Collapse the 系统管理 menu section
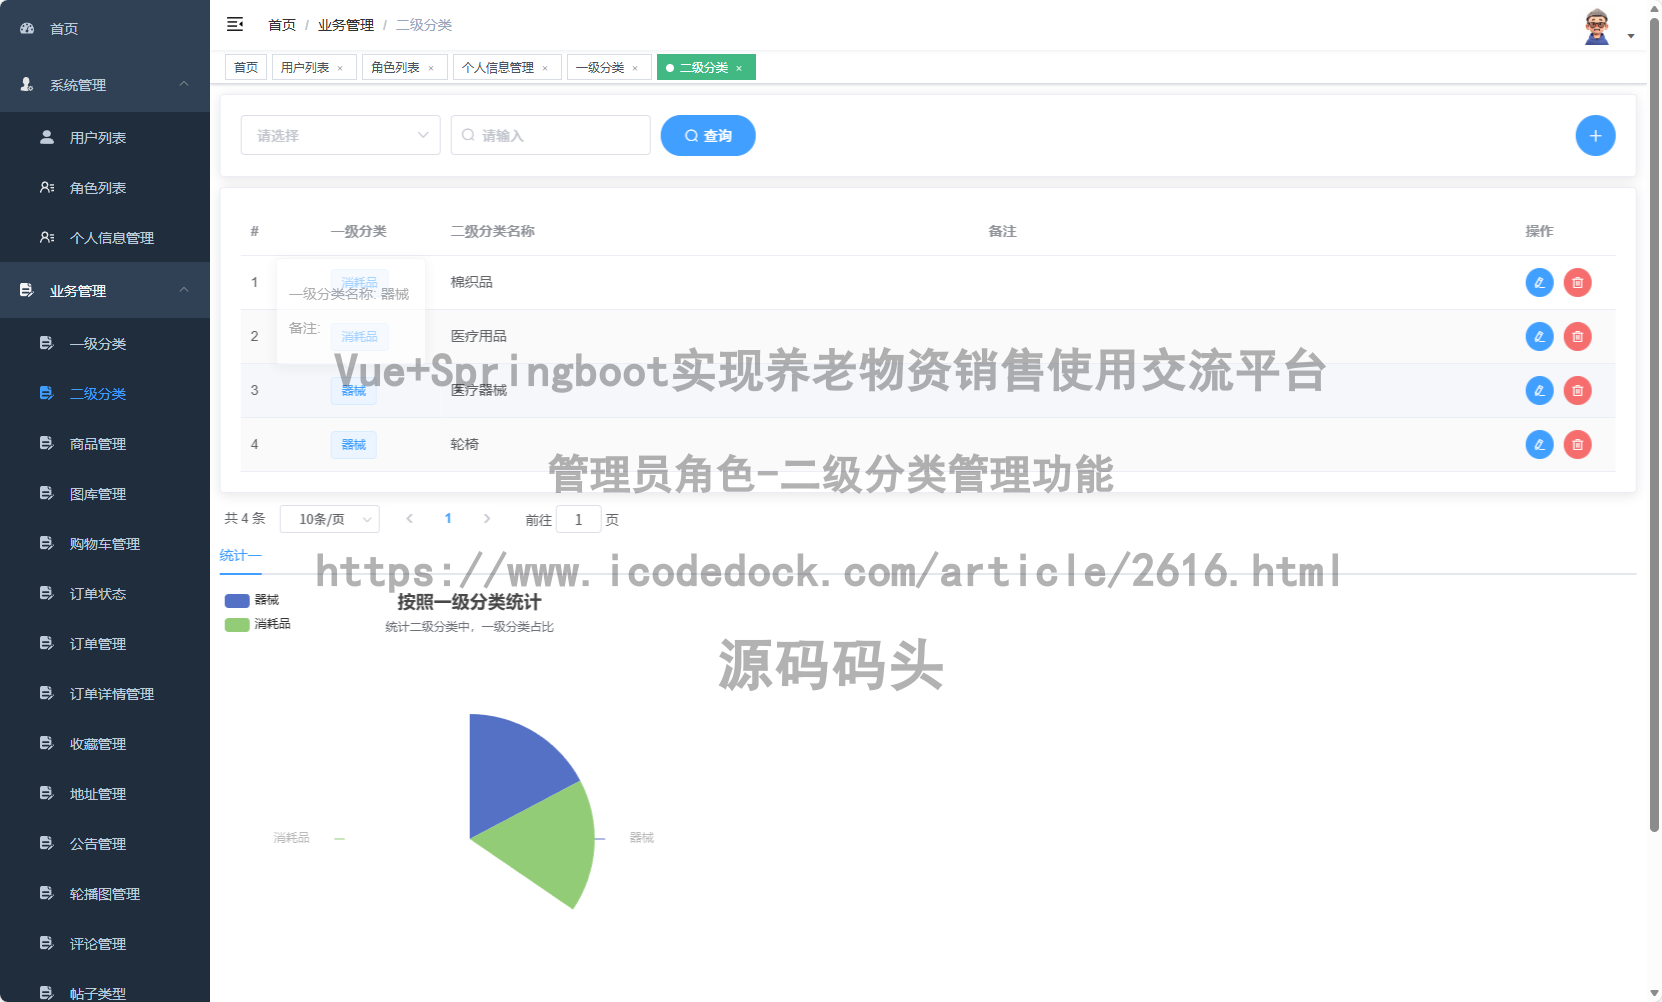The width and height of the screenshot is (1662, 1002). [x=104, y=85]
